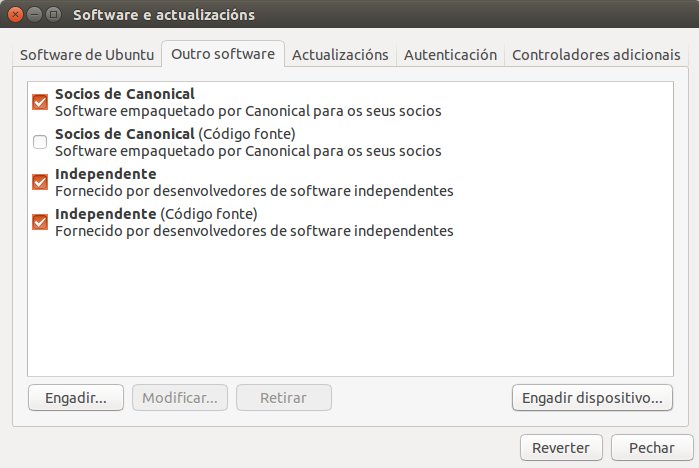Select the row text 'Independente (Código fonte)'
The height and width of the screenshot is (468, 699).
156,214
